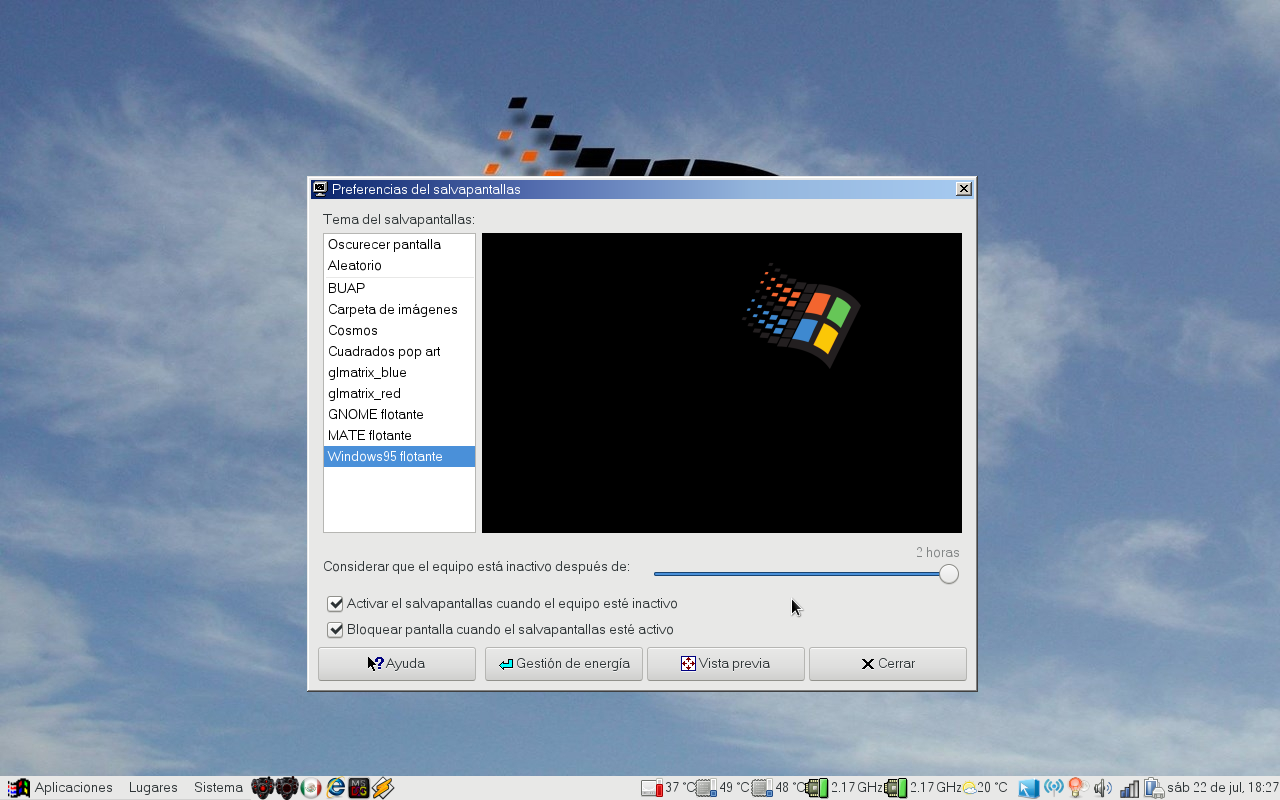
Task: Click the red lightbulb tray icon
Action: tap(1077, 788)
